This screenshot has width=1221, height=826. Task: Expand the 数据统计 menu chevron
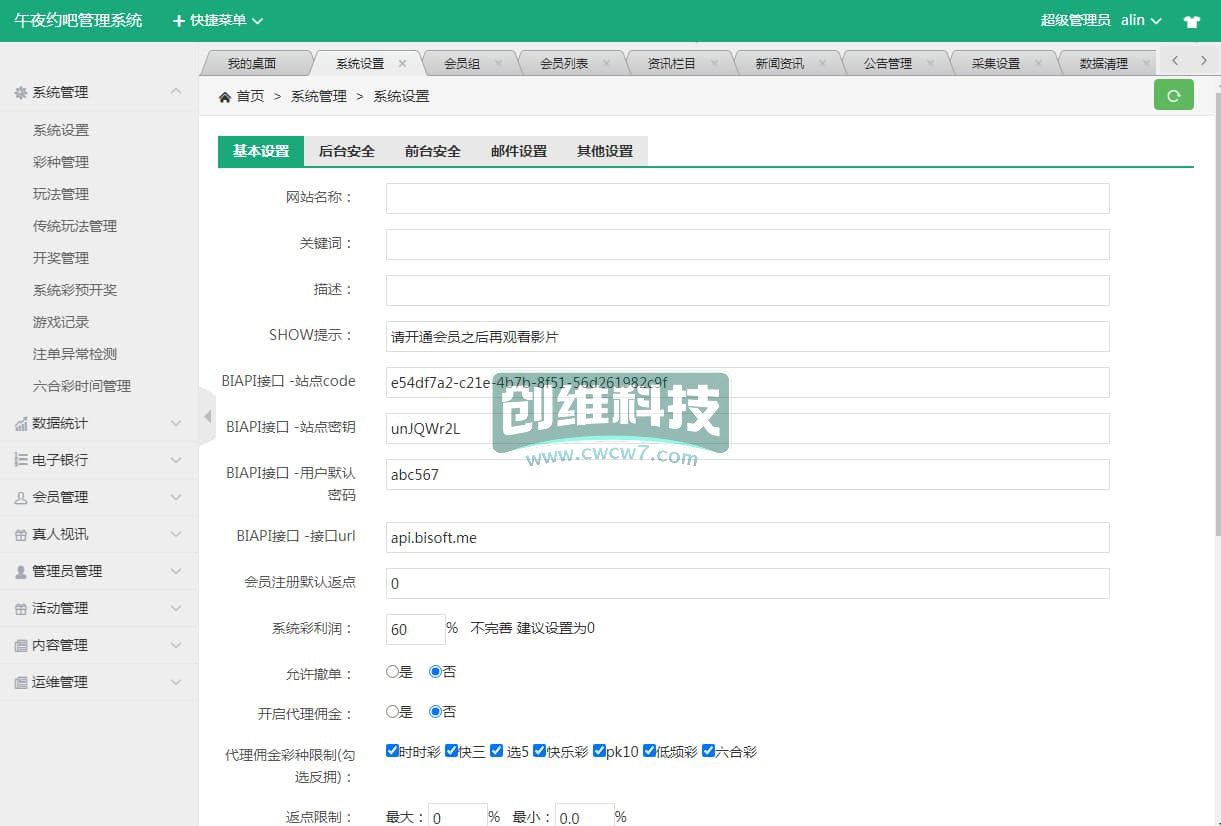point(176,424)
